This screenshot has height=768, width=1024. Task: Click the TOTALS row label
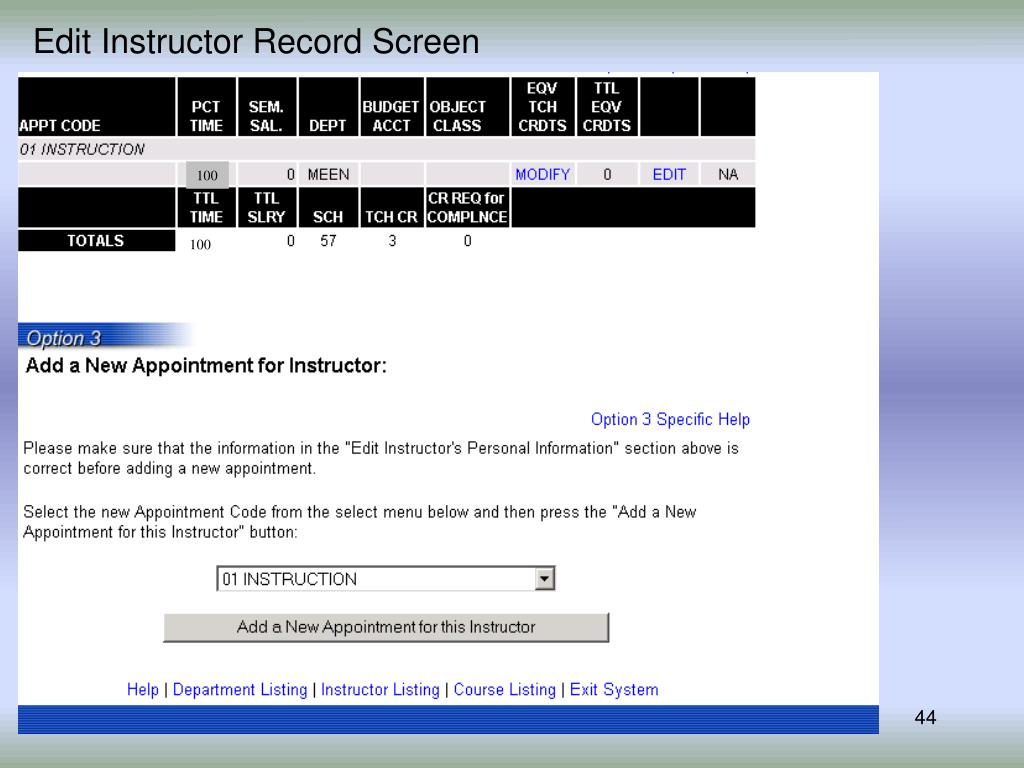coord(96,240)
